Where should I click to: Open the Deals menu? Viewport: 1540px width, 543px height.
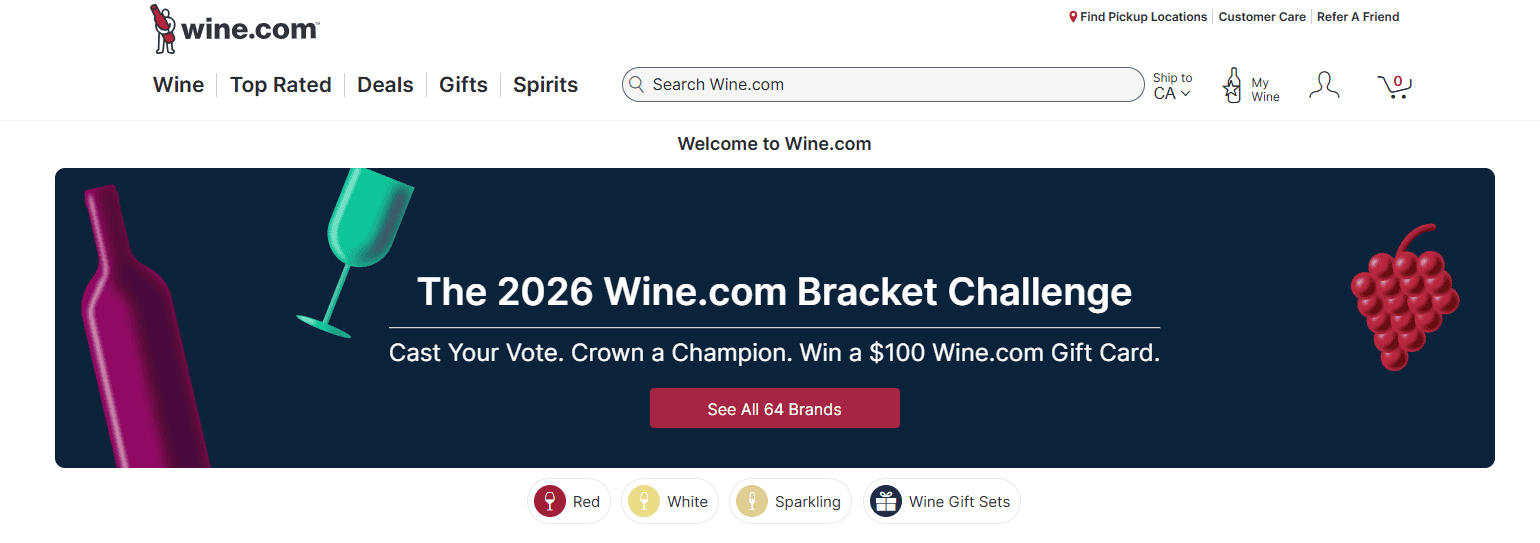tap(385, 85)
